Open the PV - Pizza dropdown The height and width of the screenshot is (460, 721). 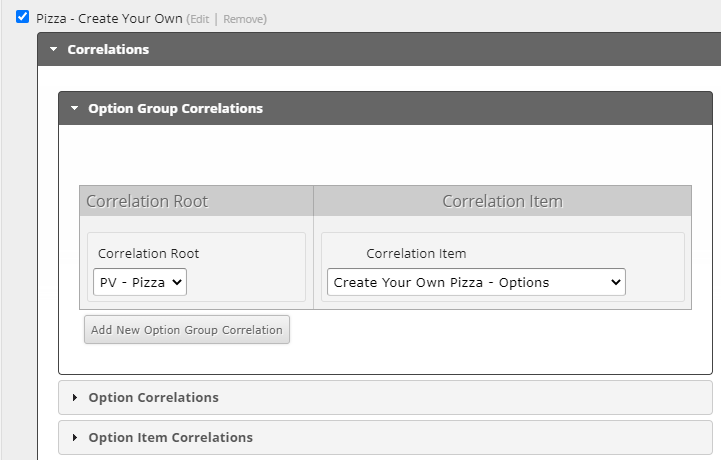pyautogui.click(x=140, y=282)
